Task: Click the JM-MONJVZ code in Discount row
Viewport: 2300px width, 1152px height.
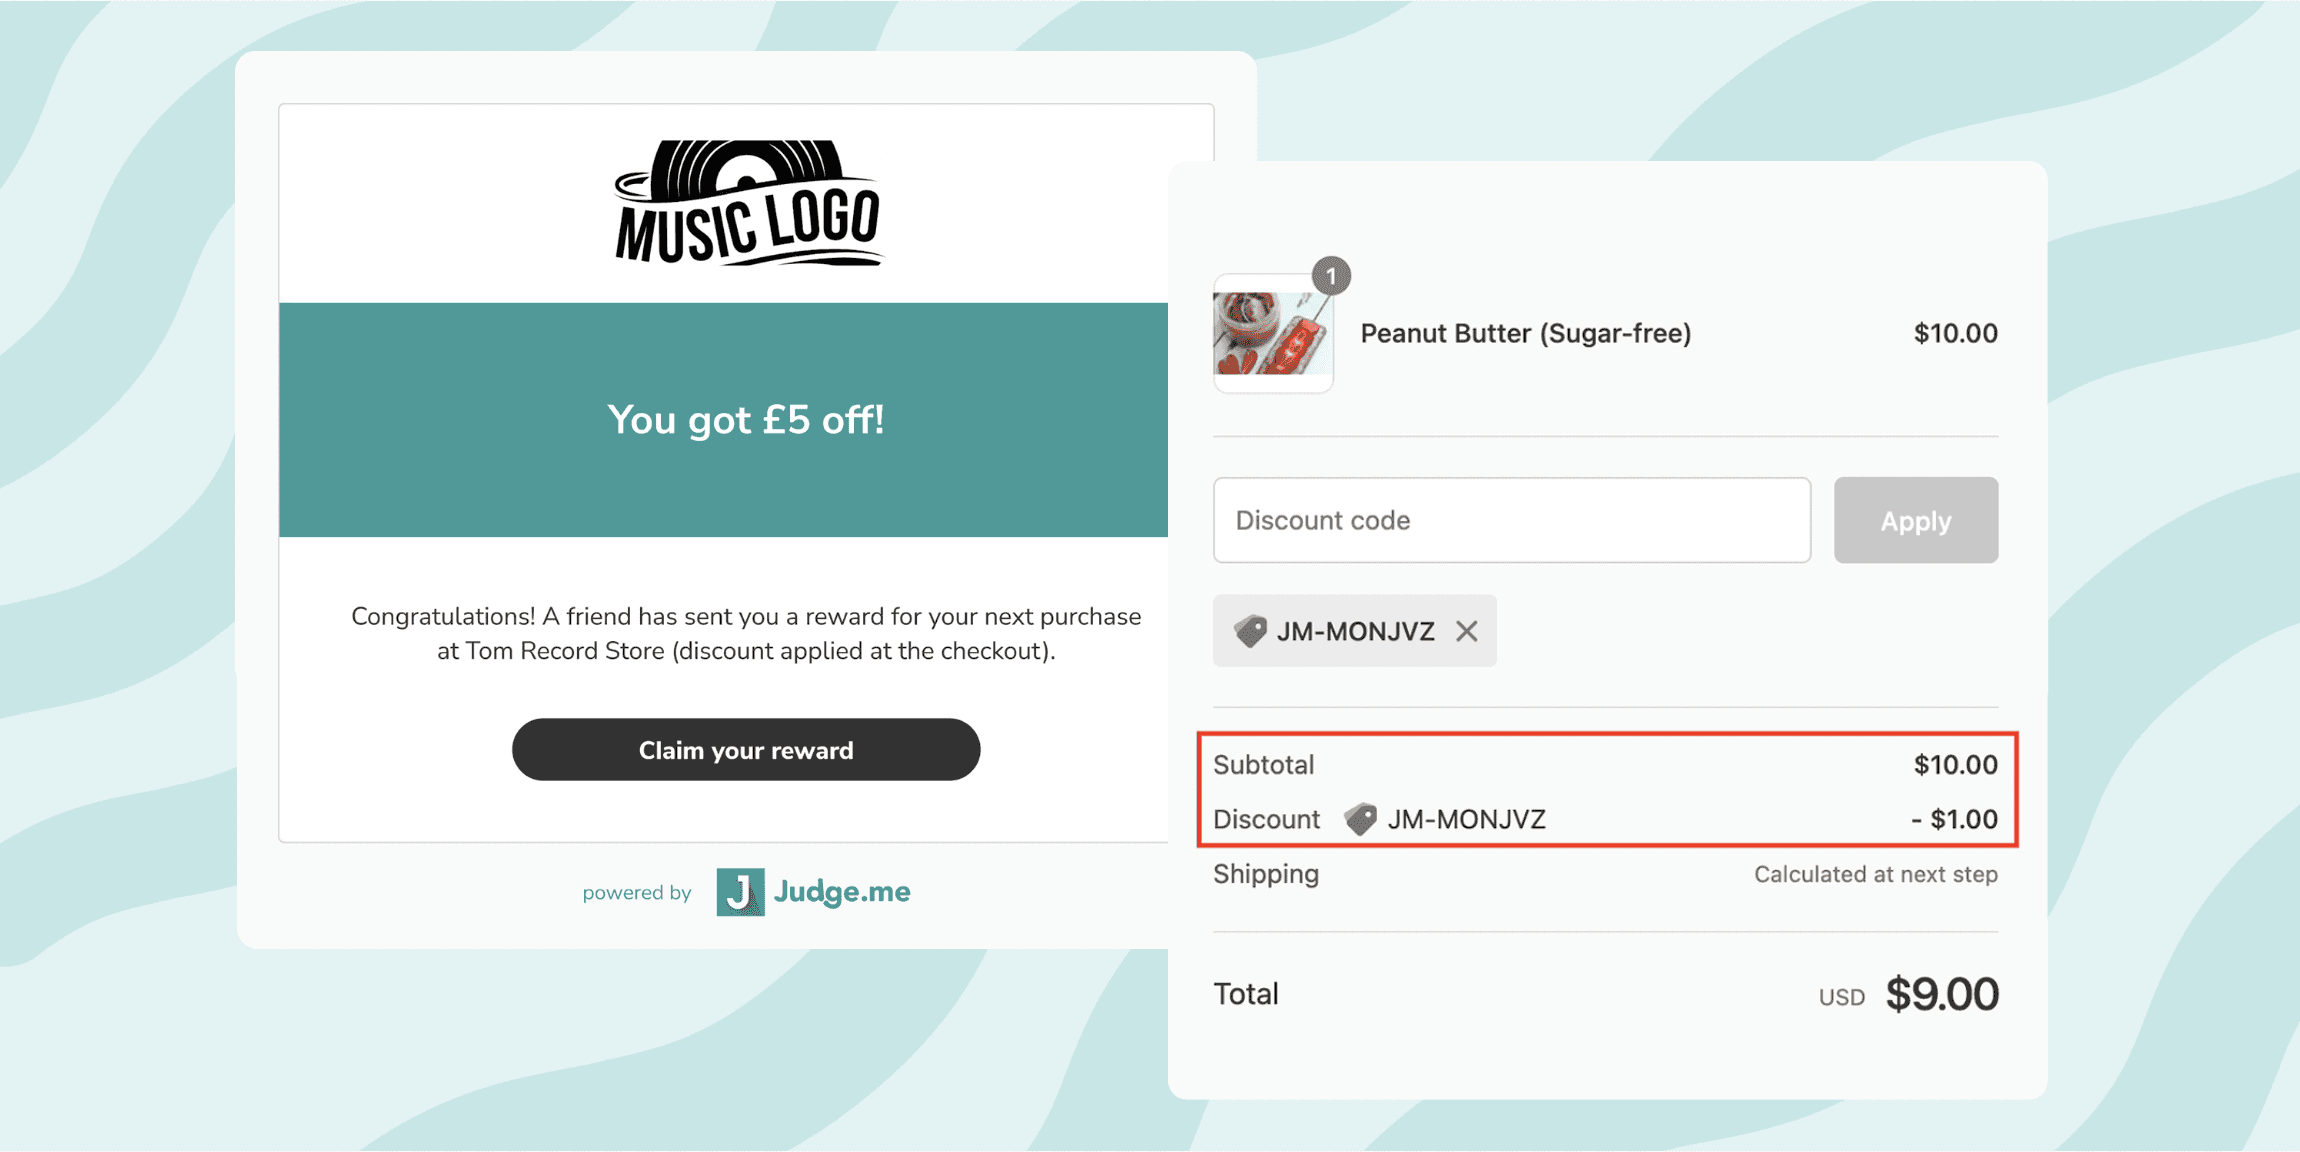Action: (1466, 820)
